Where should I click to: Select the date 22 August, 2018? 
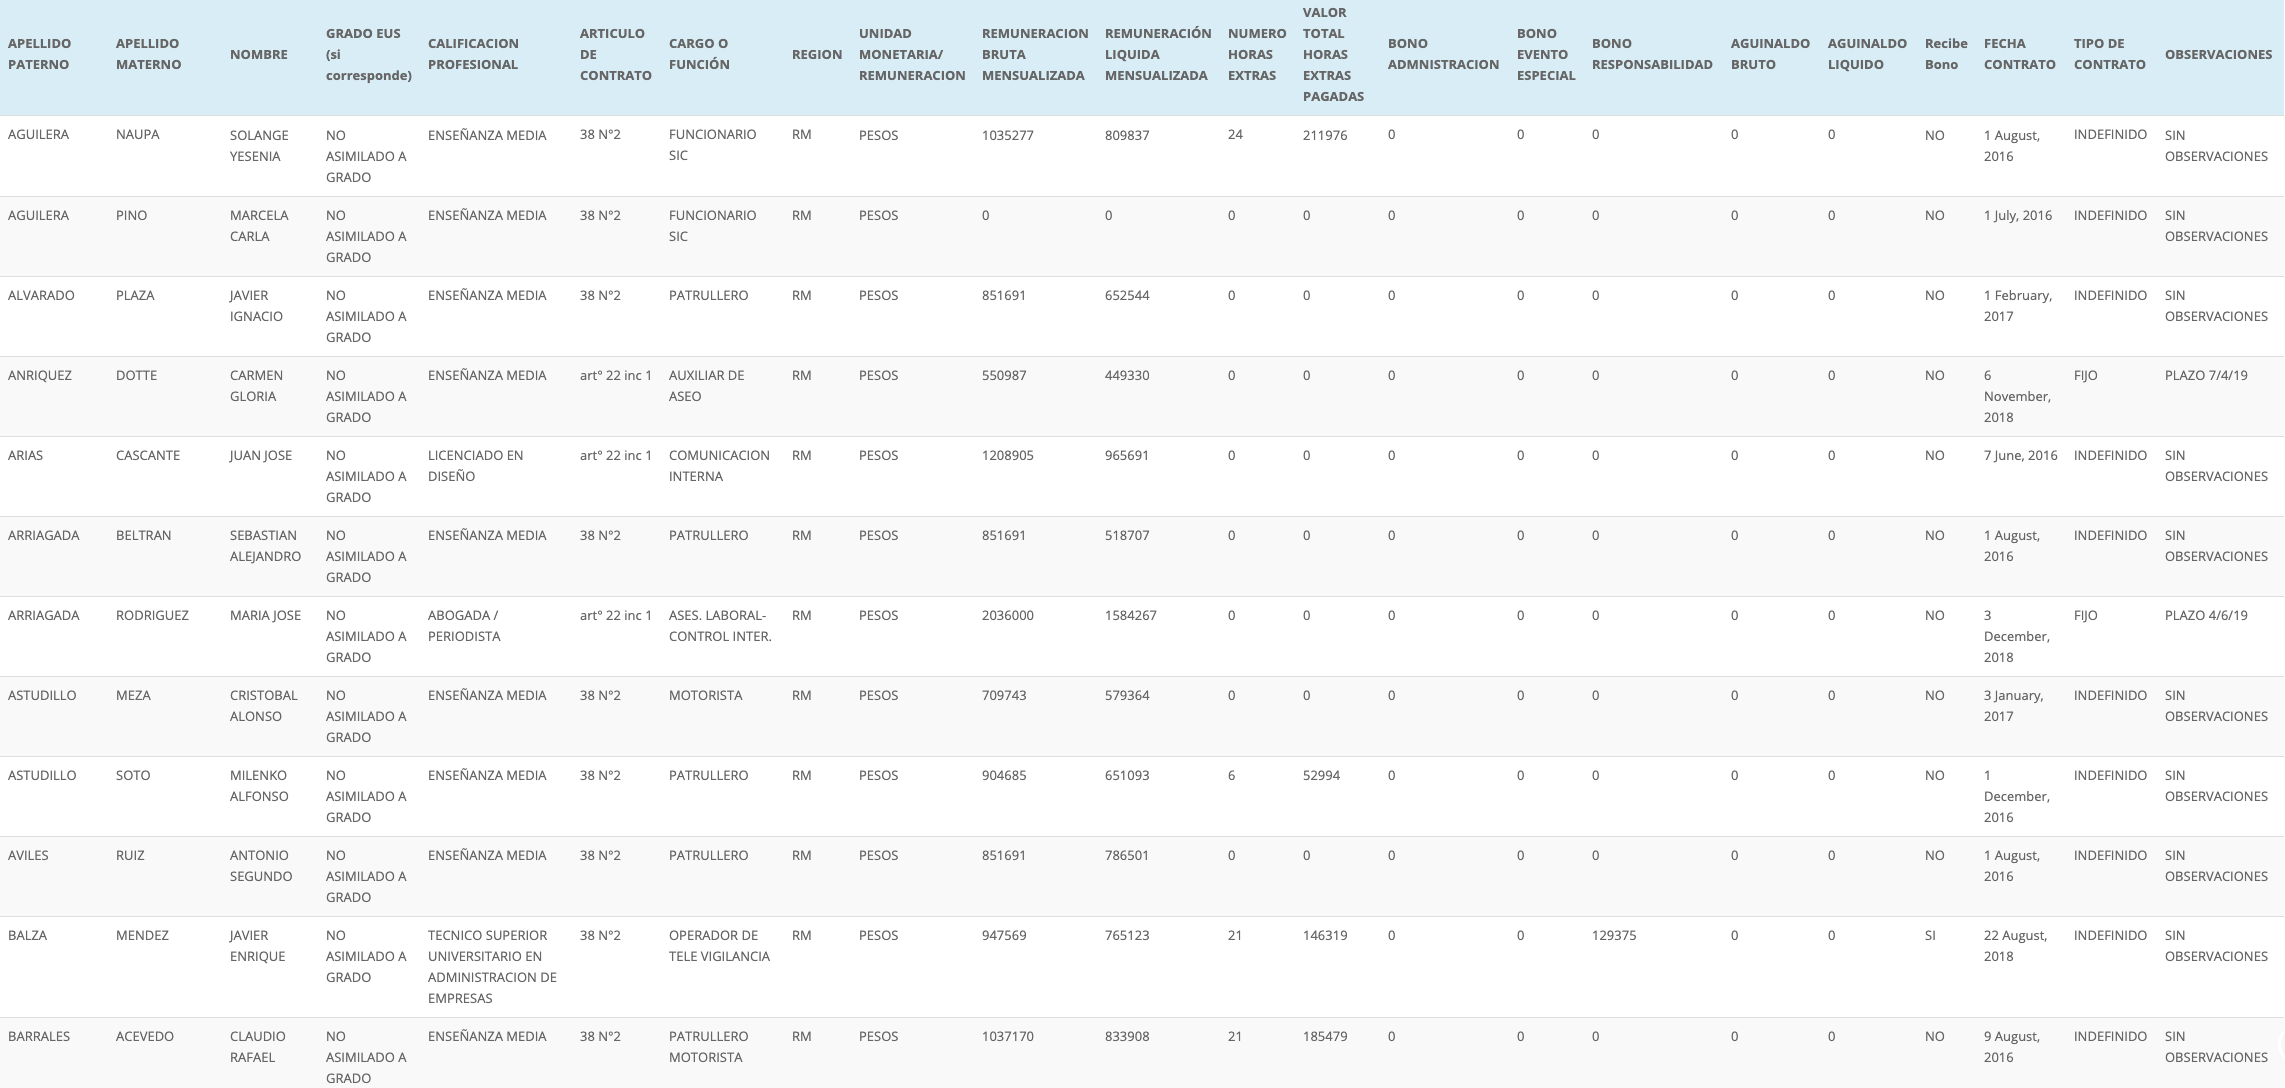2016,946
